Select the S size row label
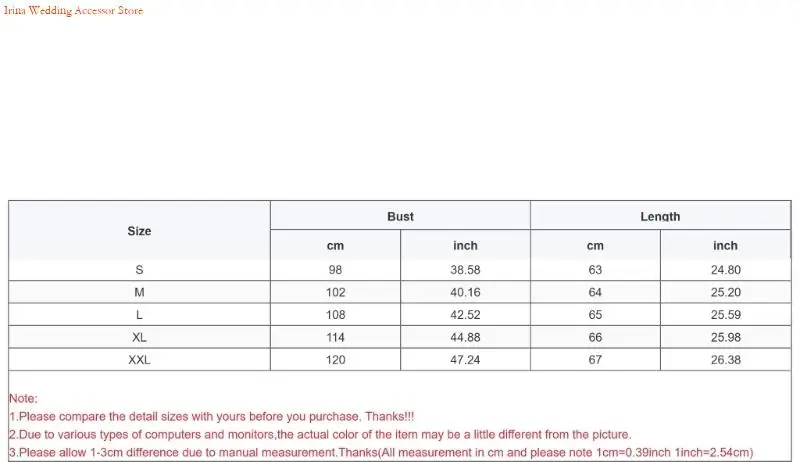The height and width of the screenshot is (462, 800). [139, 270]
